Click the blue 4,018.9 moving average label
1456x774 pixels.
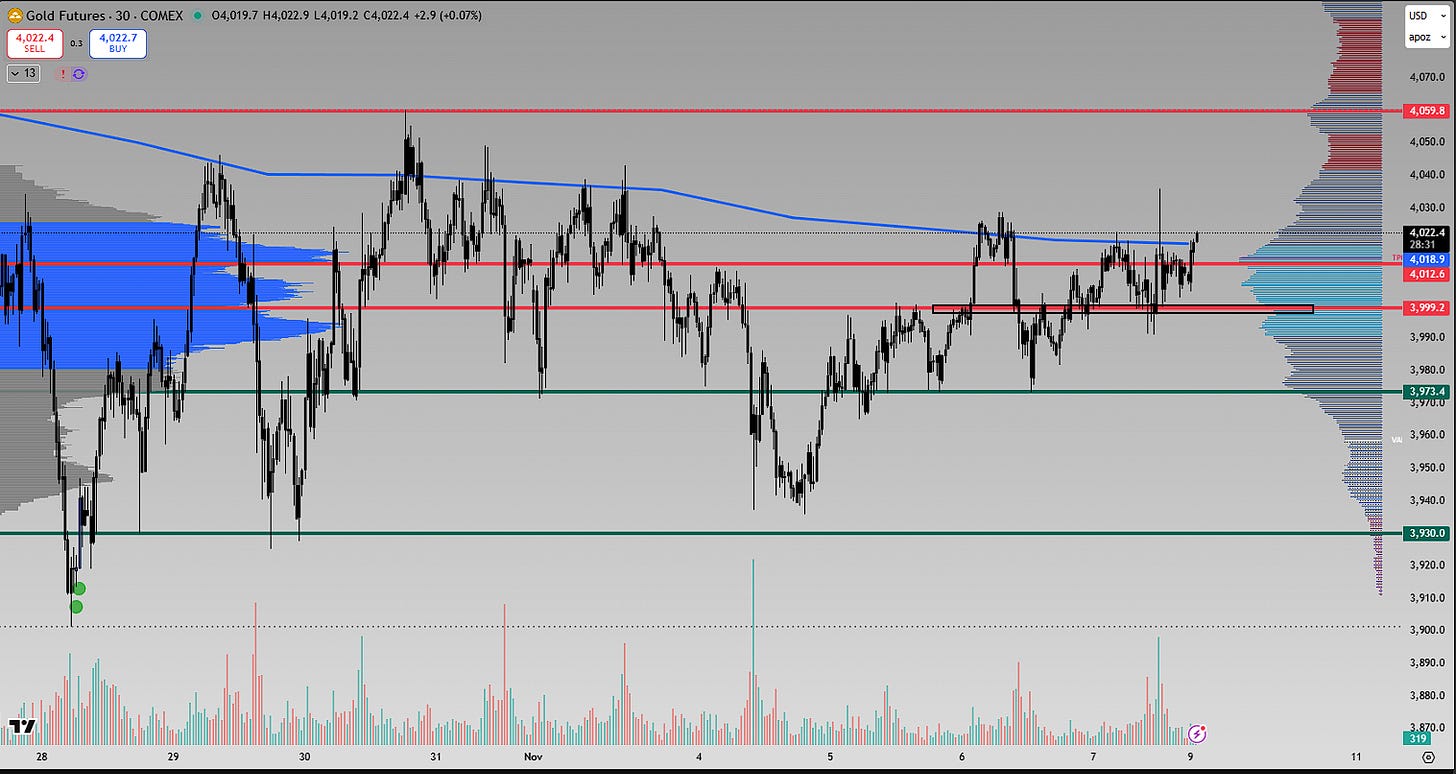click(x=1426, y=259)
